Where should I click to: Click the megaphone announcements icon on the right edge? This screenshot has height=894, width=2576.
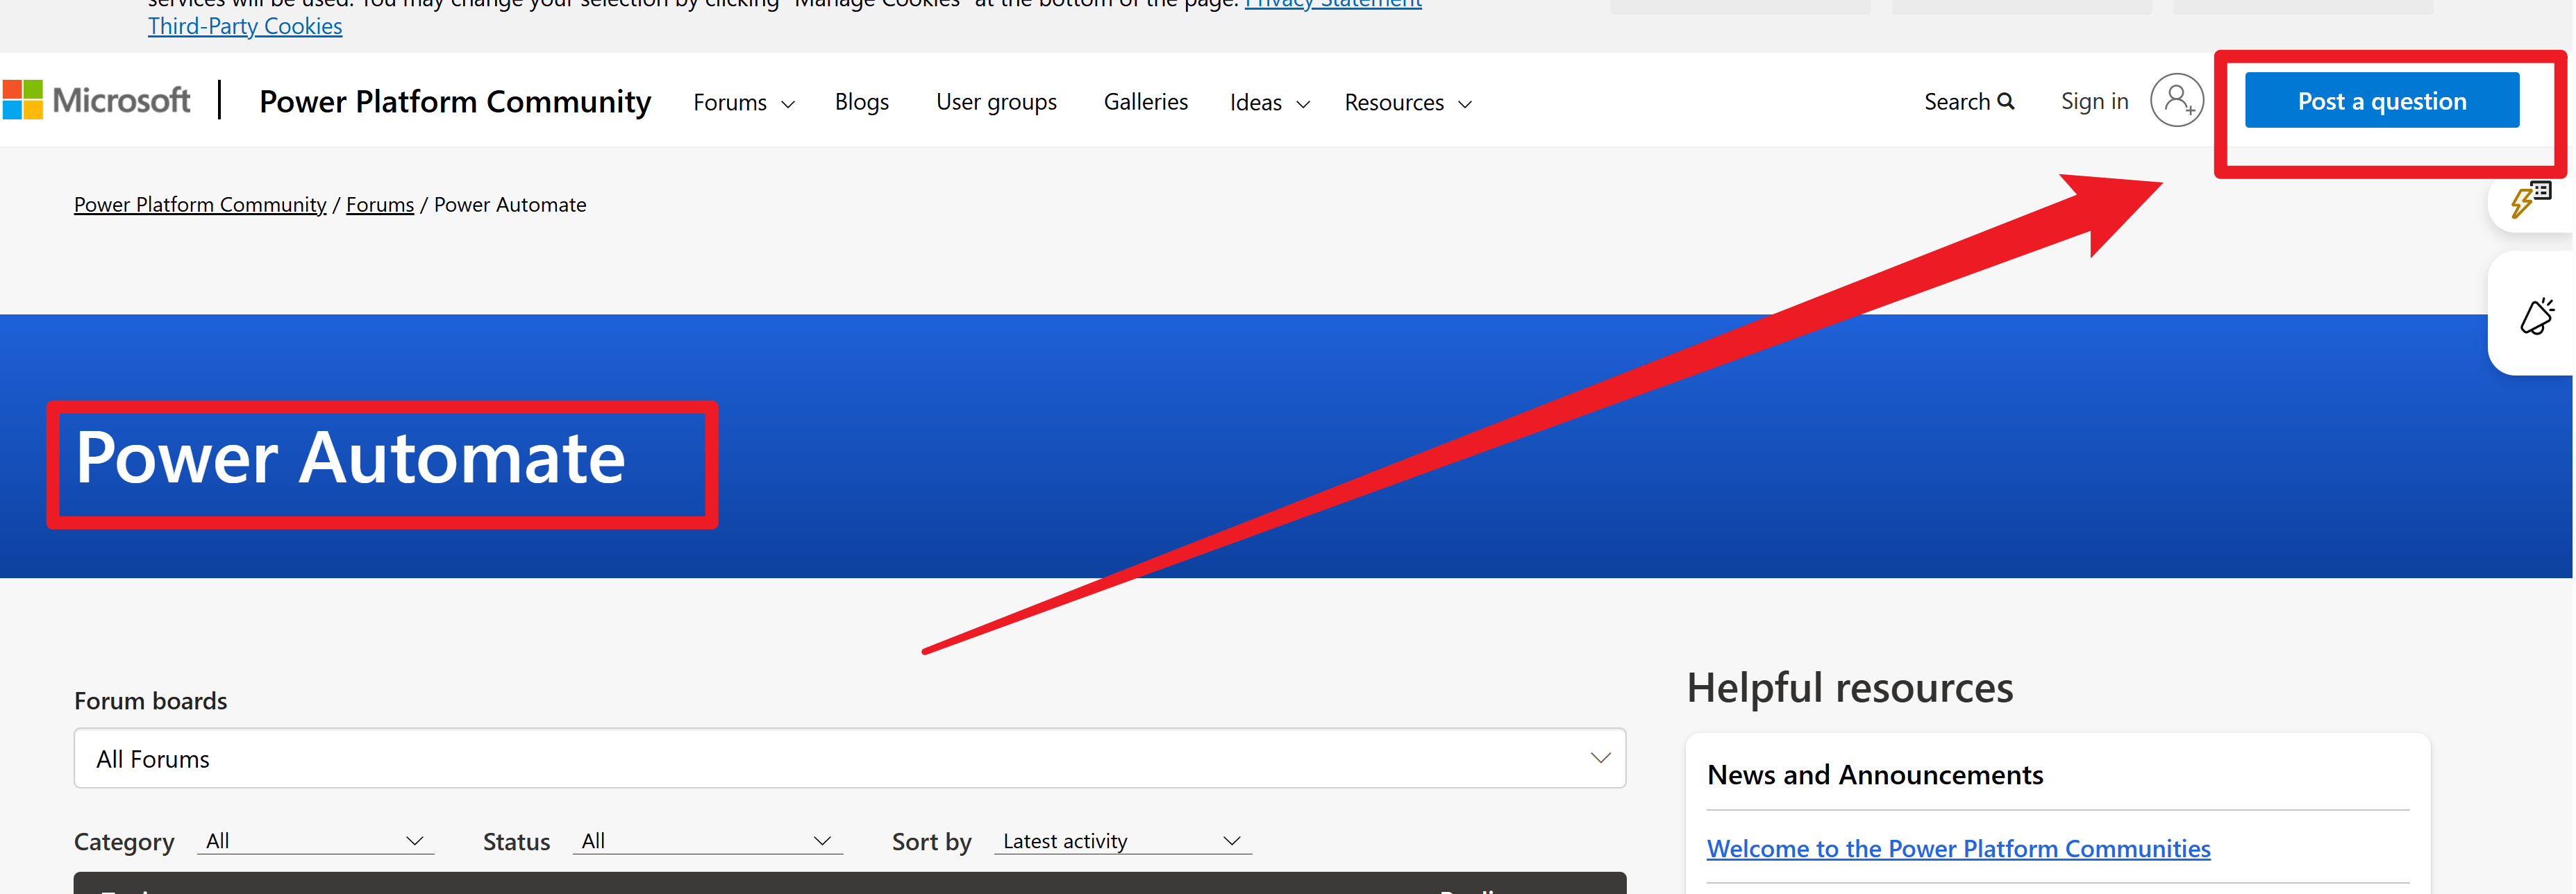(2537, 315)
